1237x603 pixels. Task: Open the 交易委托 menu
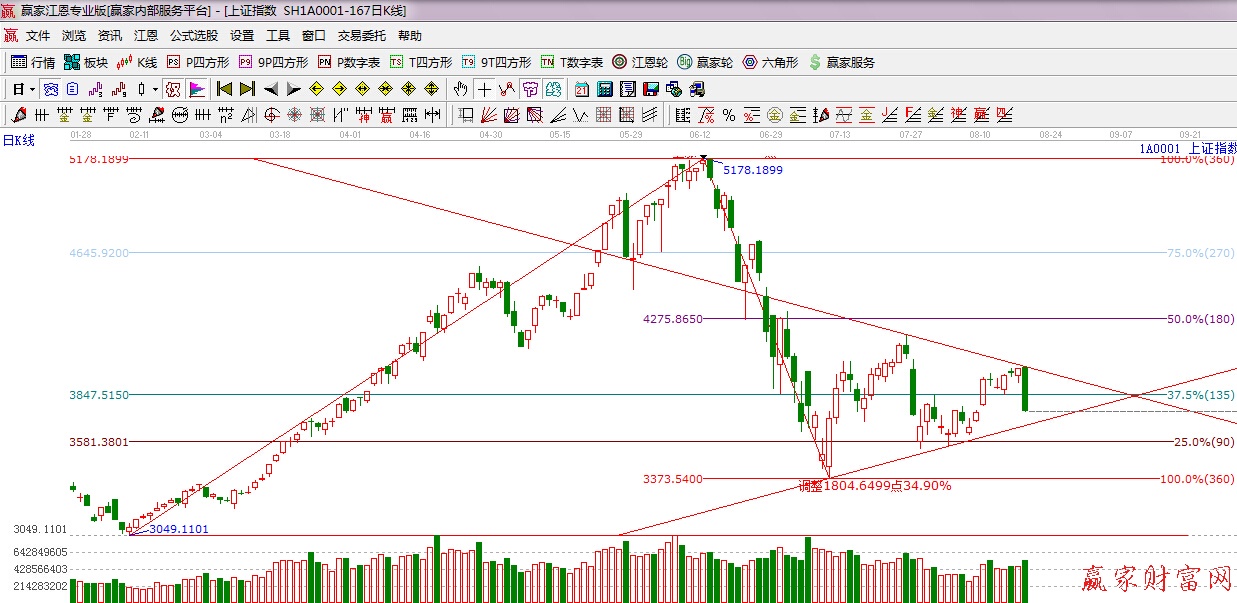(361, 36)
